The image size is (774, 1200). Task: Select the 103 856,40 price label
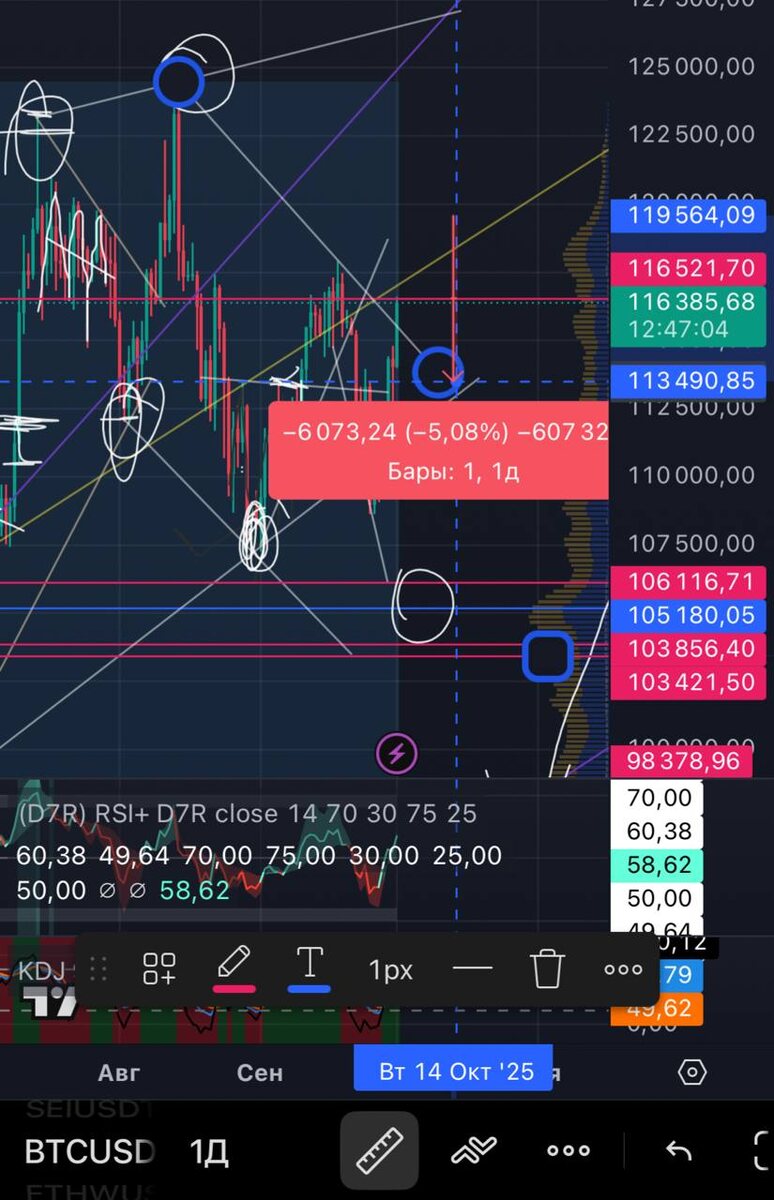(687, 649)
